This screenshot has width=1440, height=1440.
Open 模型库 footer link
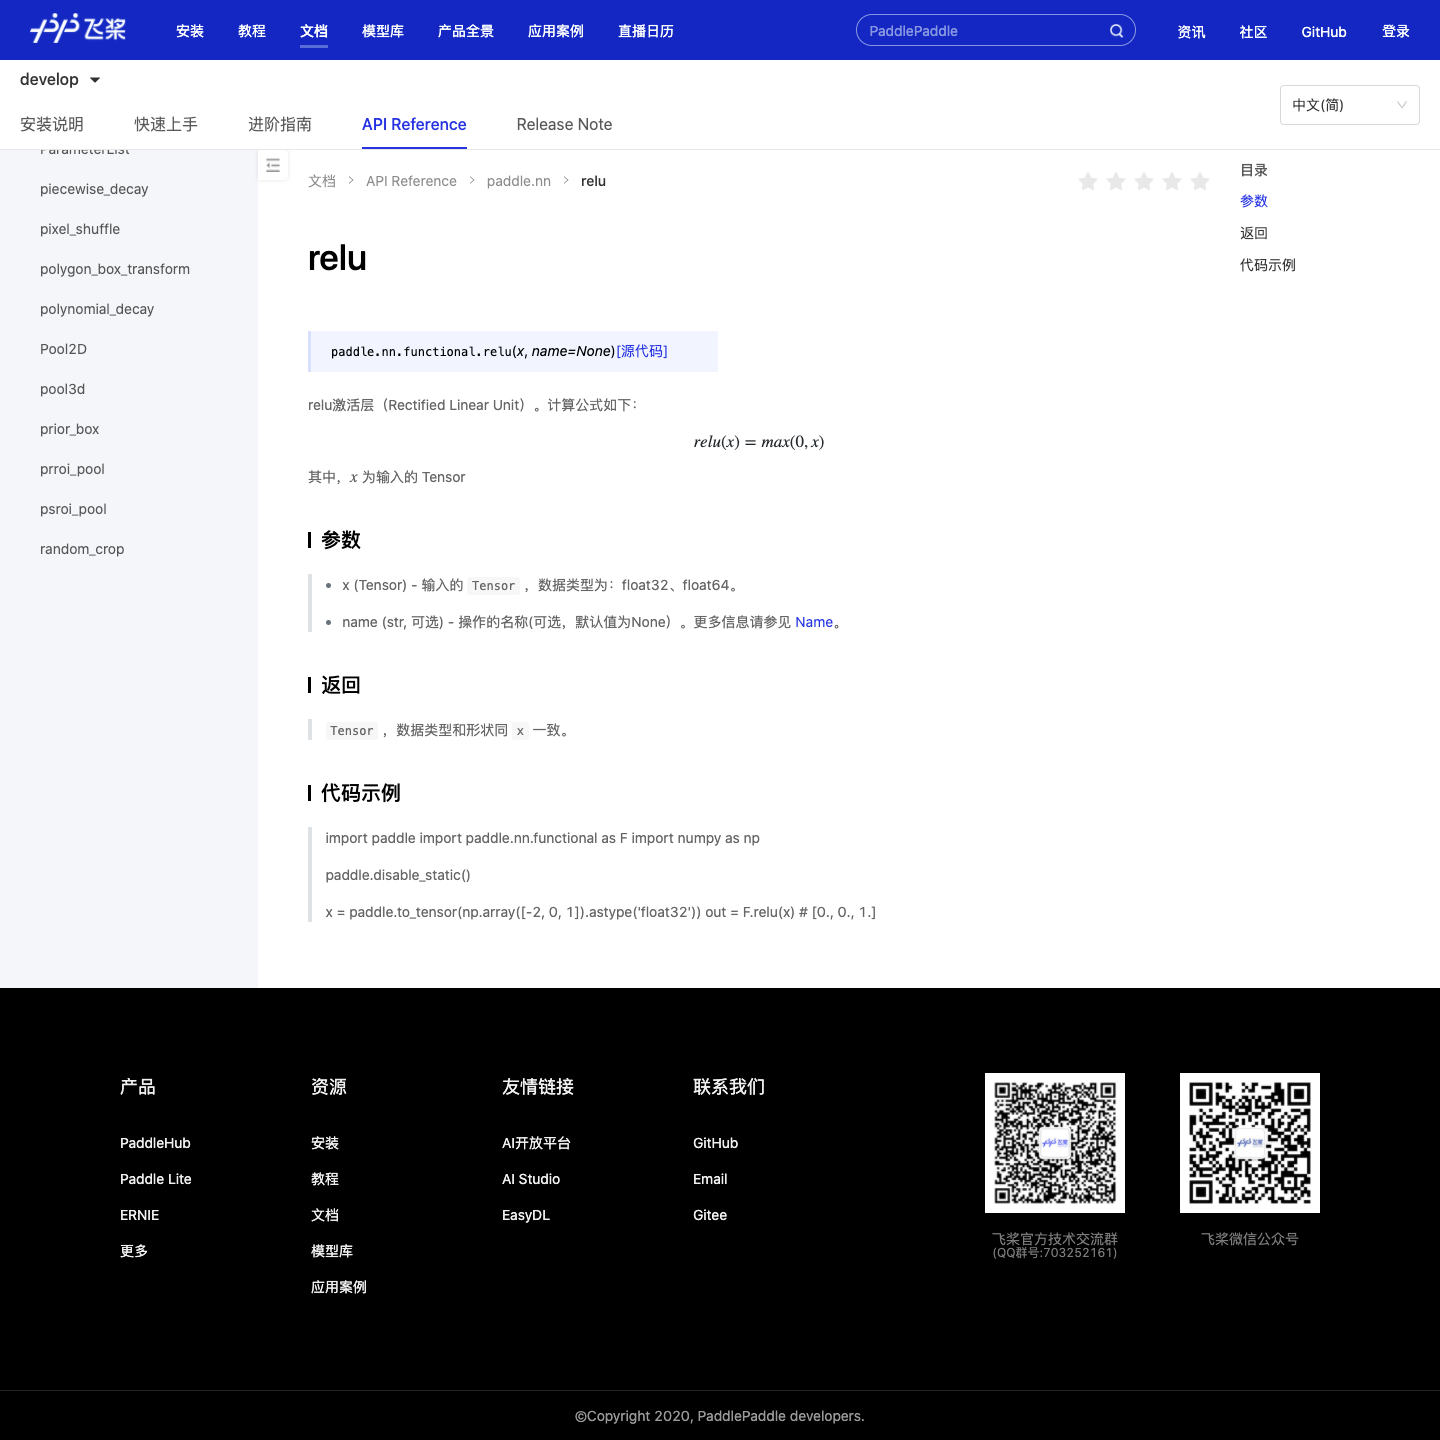(332, 1251)
